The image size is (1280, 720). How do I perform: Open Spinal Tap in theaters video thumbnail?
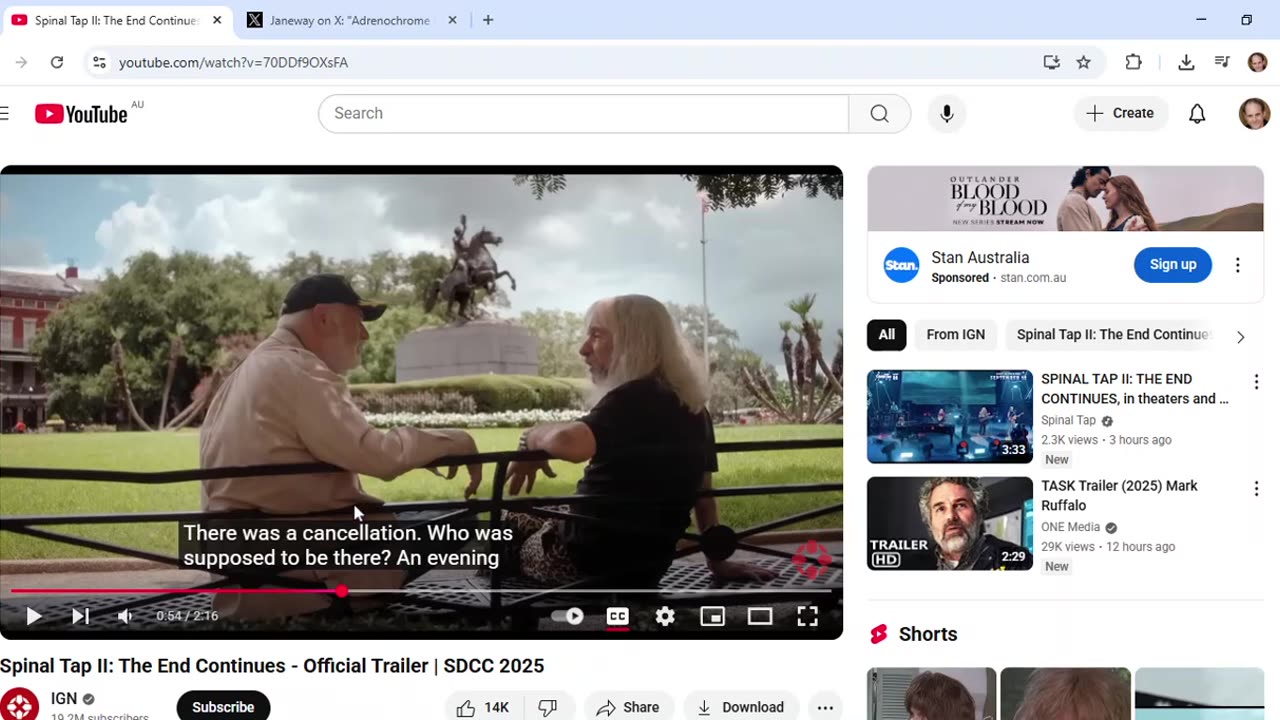tap(950, 417)
